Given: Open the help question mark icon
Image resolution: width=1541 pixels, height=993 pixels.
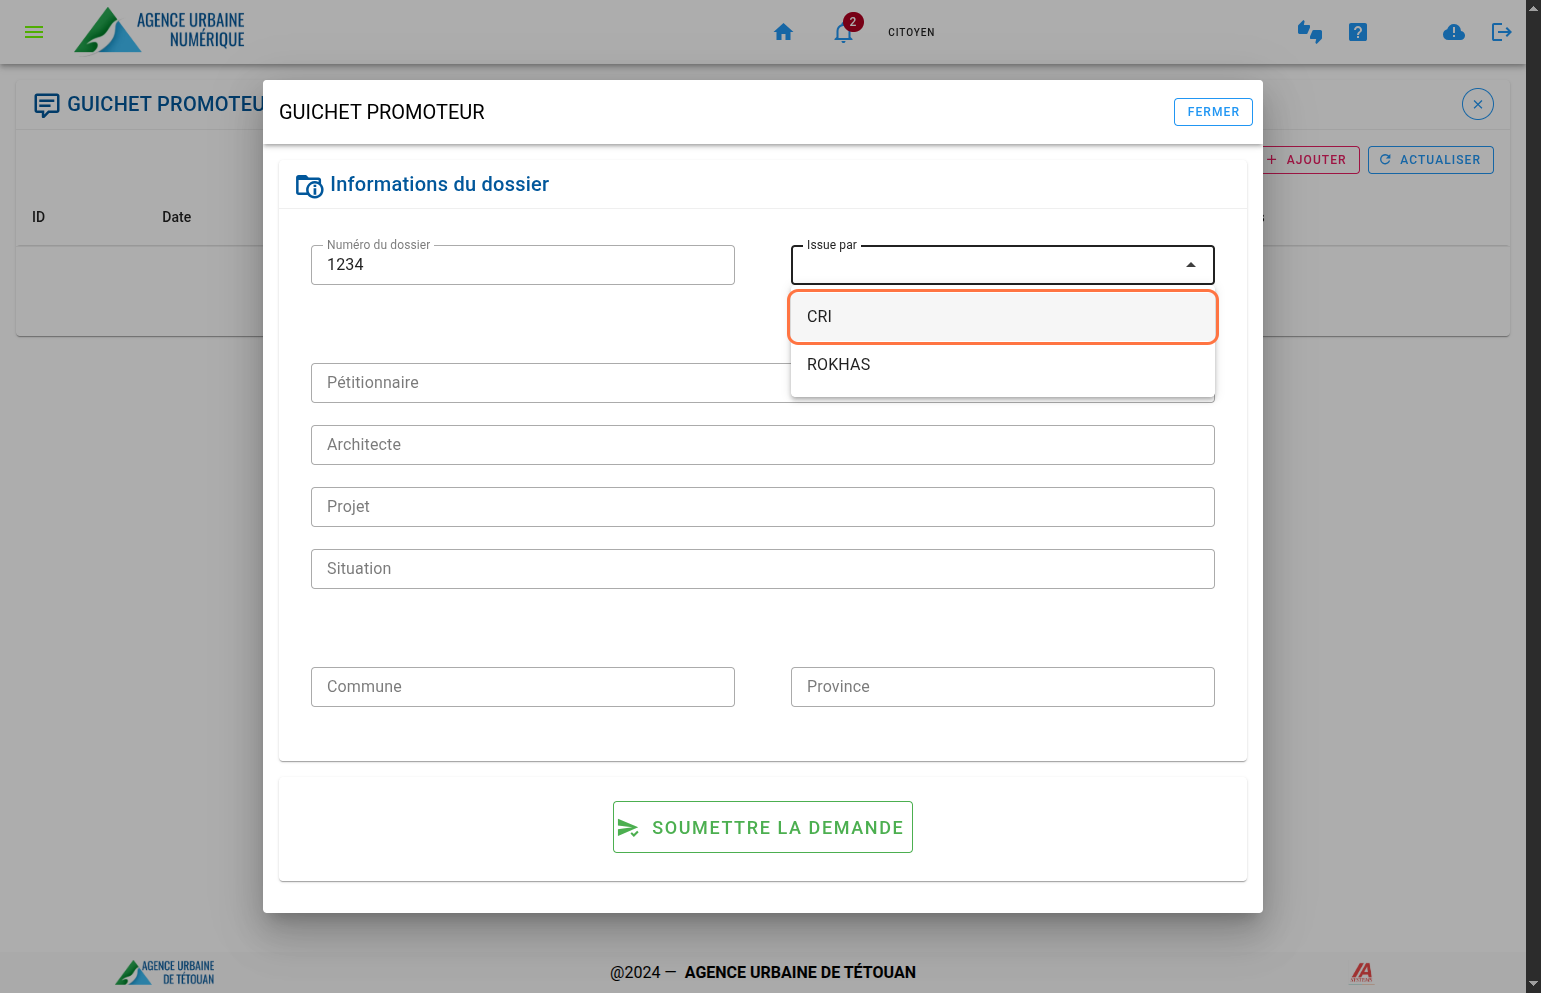Looking at the screenshot, I should [x=1357, y=32].
